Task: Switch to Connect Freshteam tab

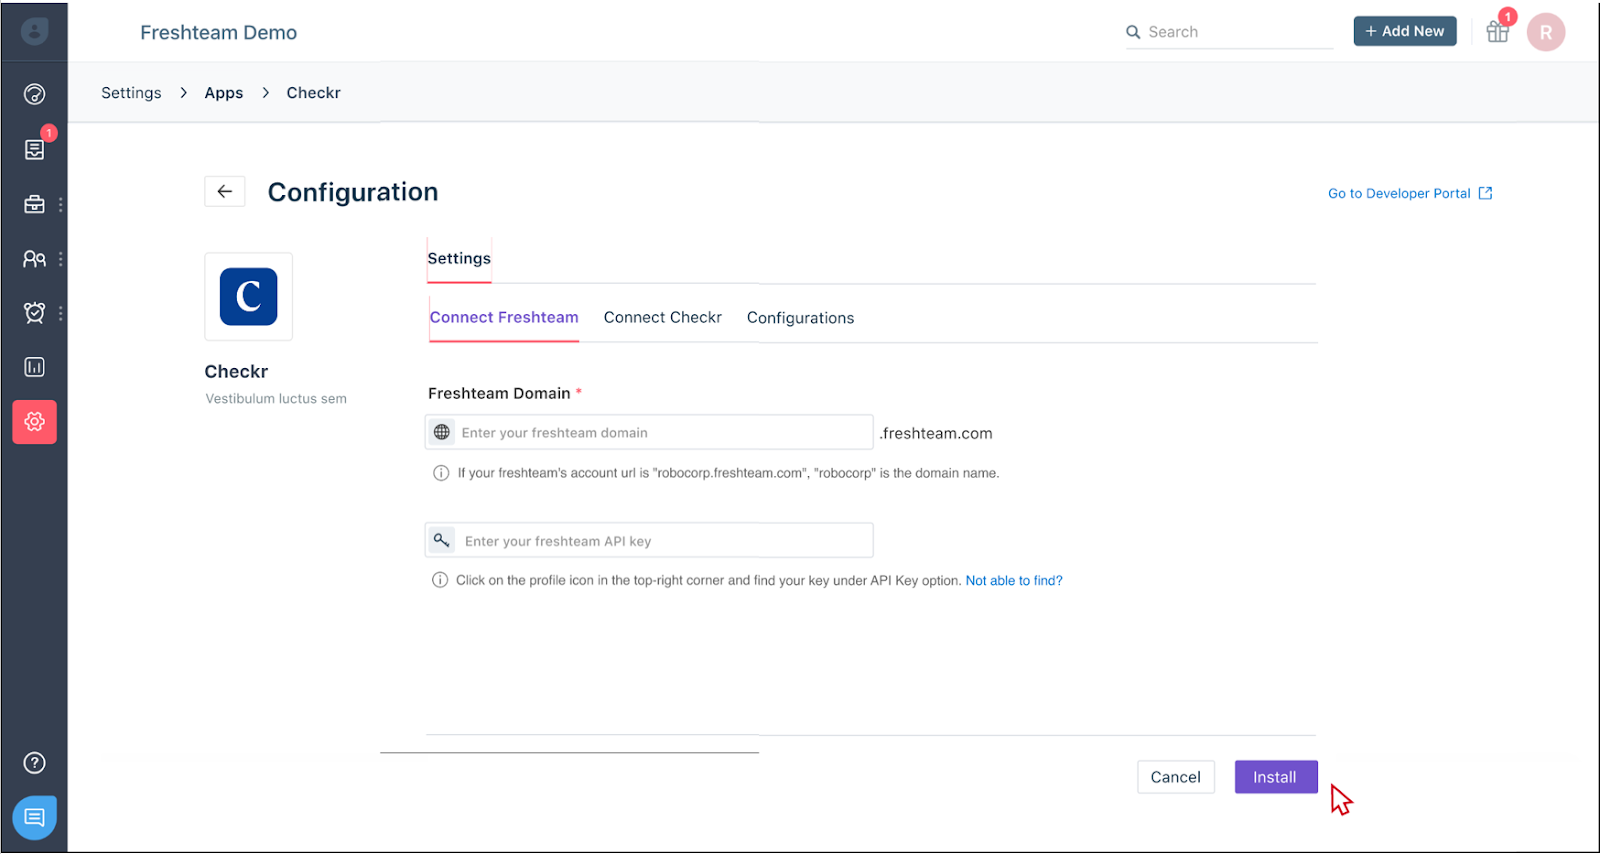Action: [x=504, y=317]
